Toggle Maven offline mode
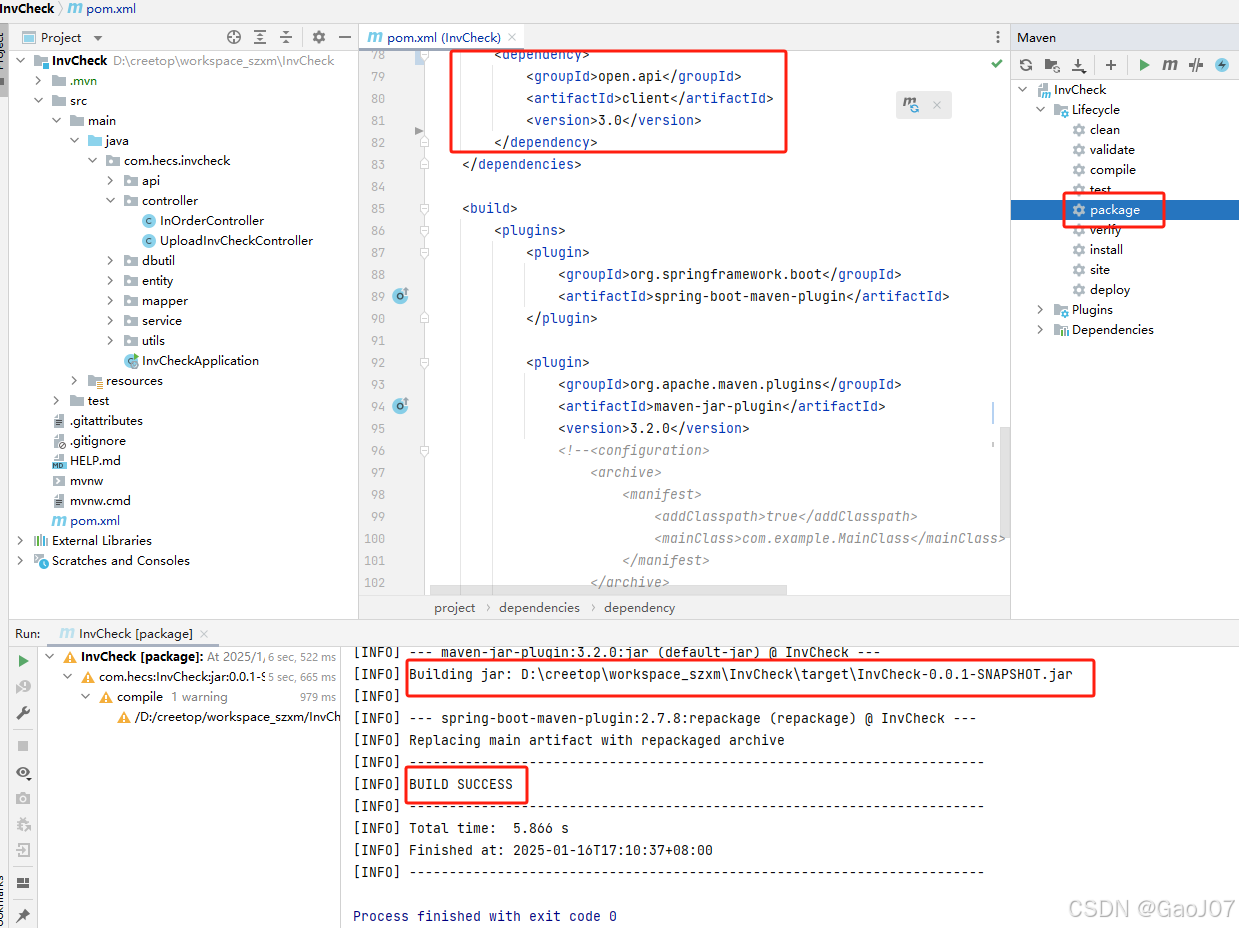The image size is (1239, 928). tap(1221, 64)
